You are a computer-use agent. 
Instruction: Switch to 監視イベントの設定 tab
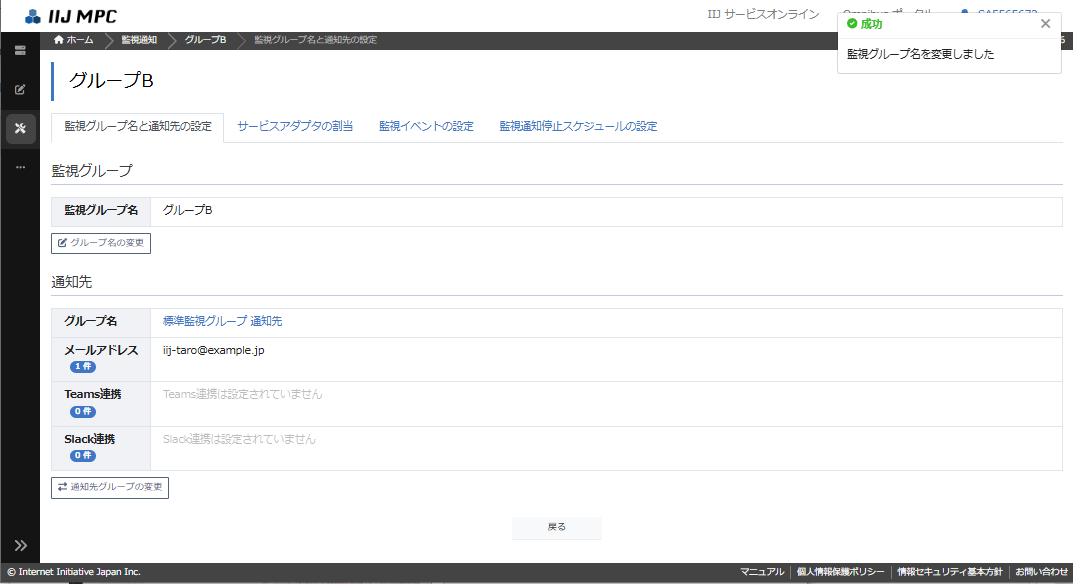pos(426,127)
